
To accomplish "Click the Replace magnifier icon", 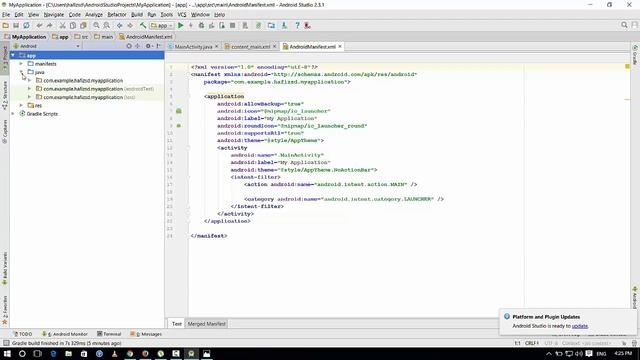I will click(106, 25).
